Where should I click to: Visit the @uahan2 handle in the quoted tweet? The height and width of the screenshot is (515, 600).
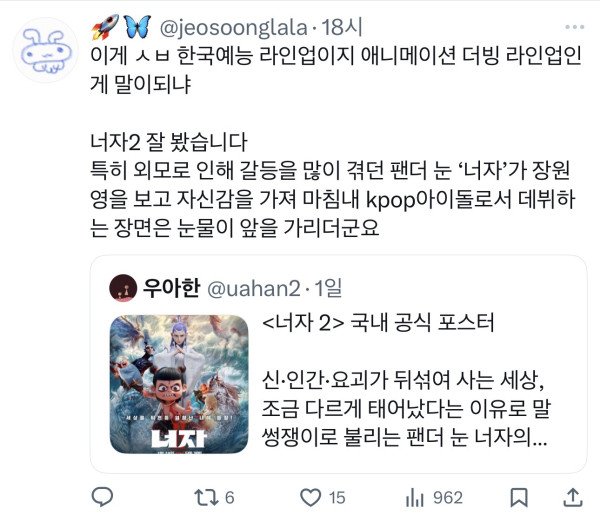[x=254, y=288]
